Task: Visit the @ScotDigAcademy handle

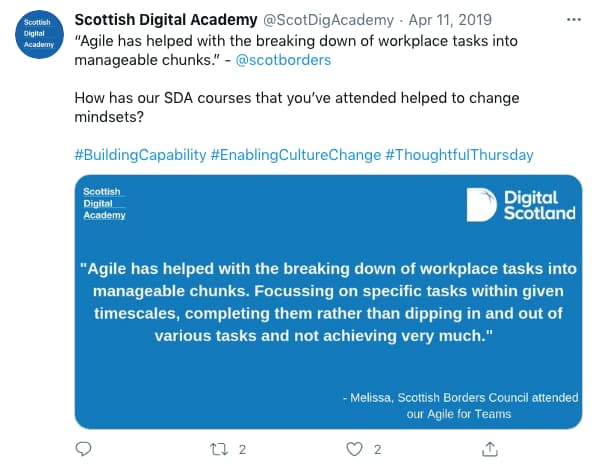Action: [x=328, y=20]
